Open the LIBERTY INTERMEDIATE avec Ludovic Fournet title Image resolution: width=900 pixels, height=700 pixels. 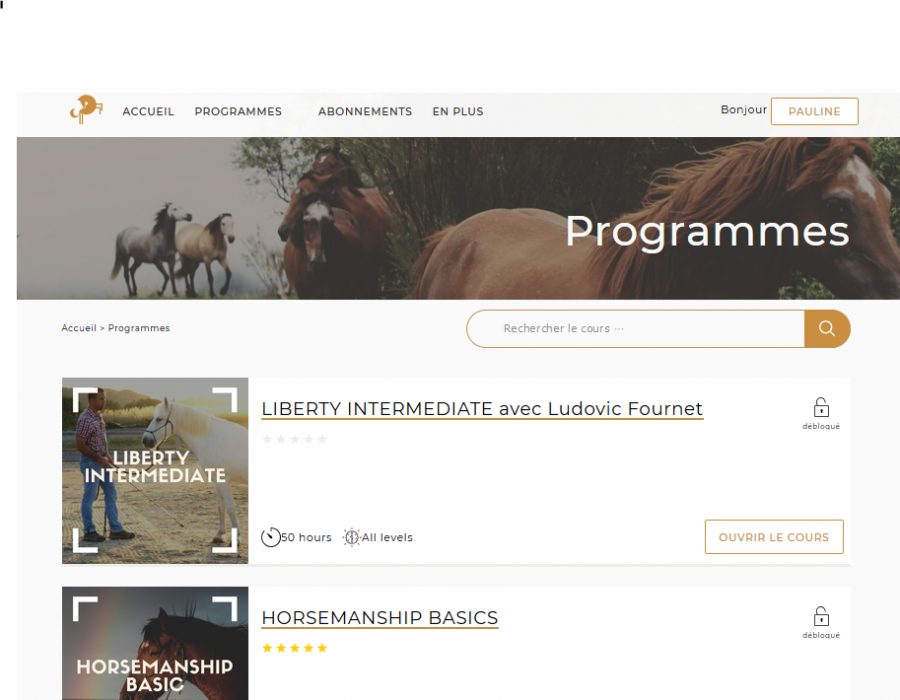coord(482,409)
